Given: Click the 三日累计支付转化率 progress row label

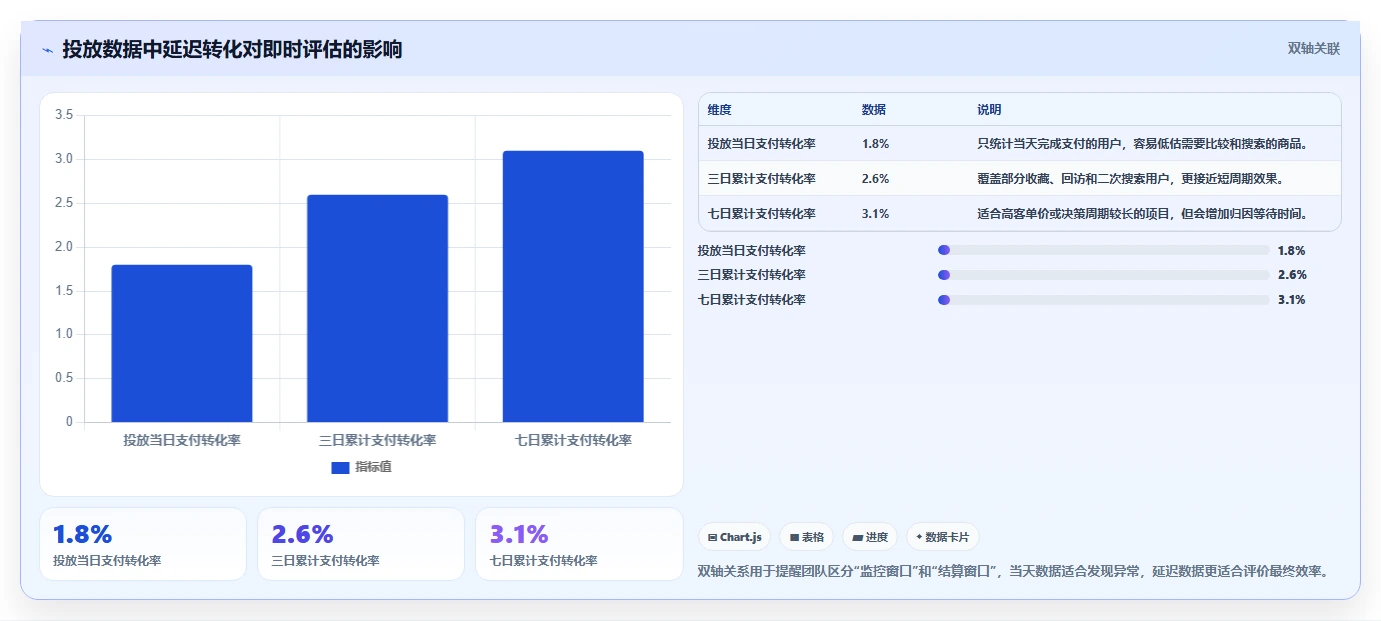Looking at the screenshot, I should tap(752, 275).
